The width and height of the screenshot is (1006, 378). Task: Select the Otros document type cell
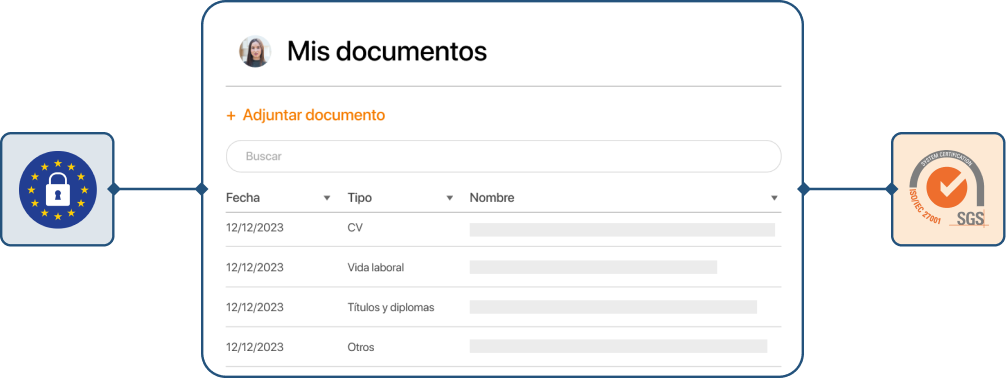(361, 347)
